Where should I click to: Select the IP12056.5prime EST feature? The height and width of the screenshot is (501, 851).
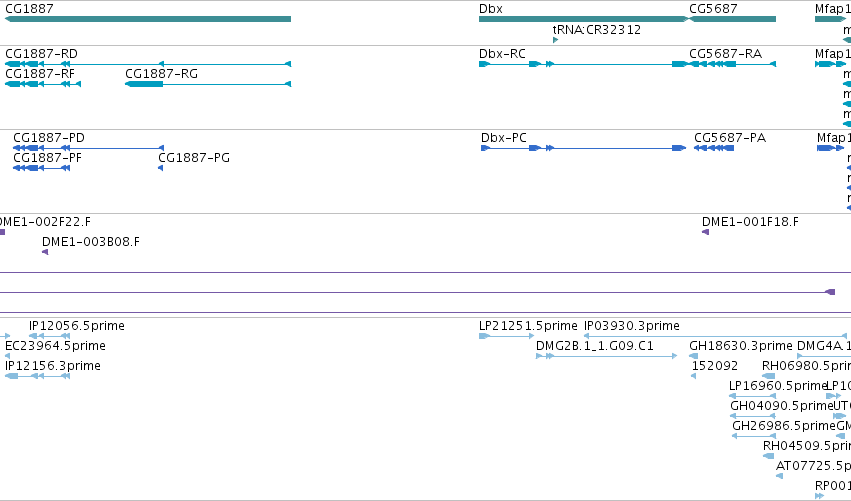tap(49, 336)
